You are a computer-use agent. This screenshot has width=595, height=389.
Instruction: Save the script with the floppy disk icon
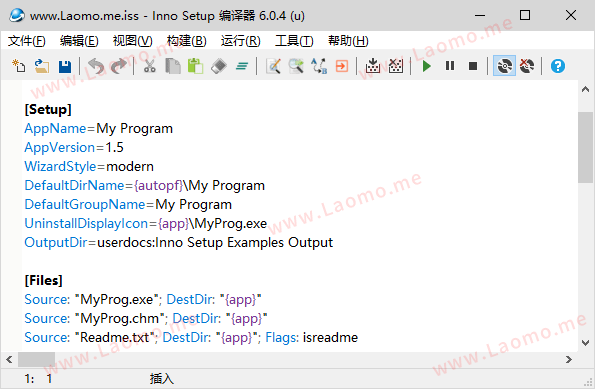click(x=65, y=66)
